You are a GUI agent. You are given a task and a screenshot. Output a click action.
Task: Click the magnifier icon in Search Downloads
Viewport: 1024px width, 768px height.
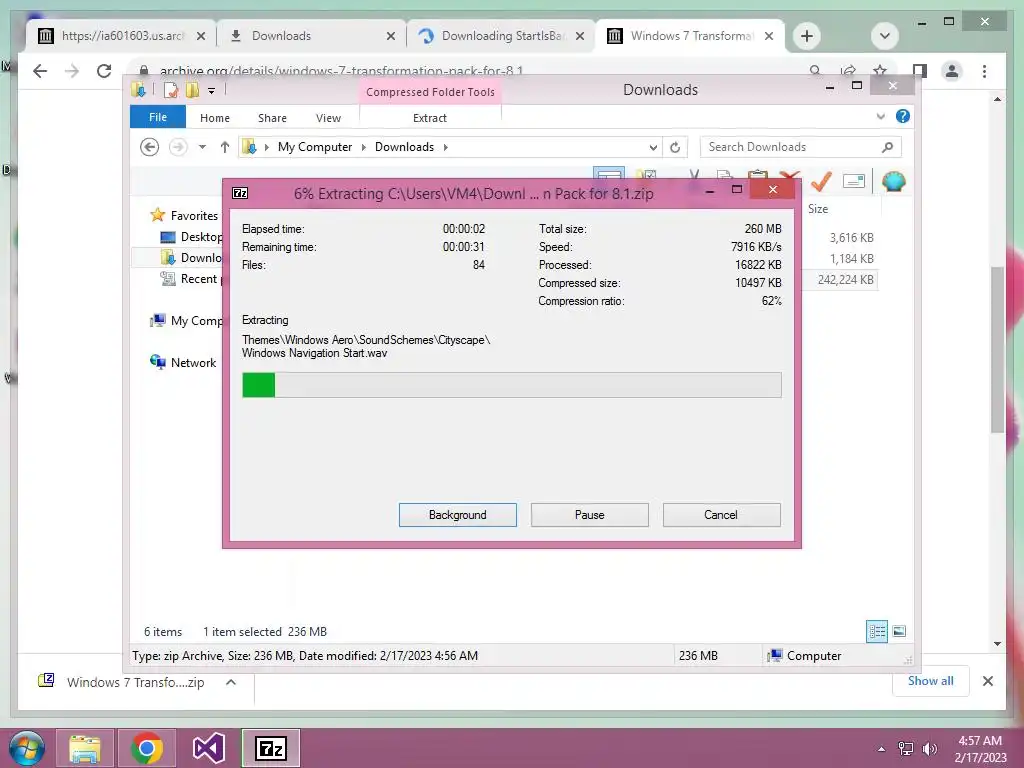(888, 147)
